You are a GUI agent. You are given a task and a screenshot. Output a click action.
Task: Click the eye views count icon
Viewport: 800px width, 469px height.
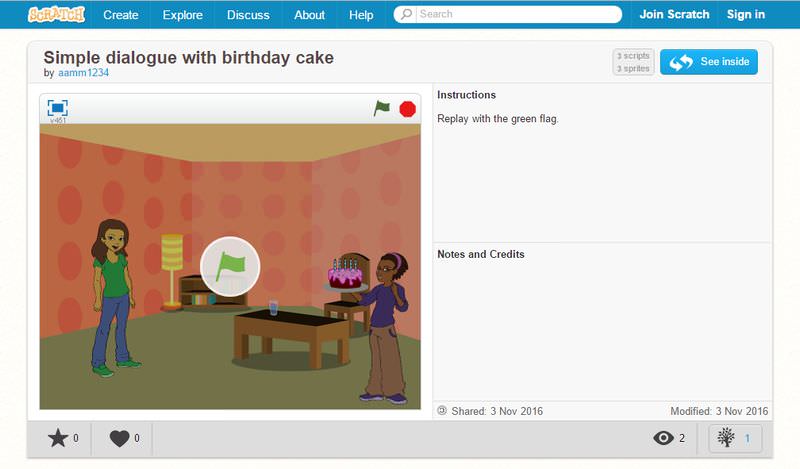pos(663,438)
